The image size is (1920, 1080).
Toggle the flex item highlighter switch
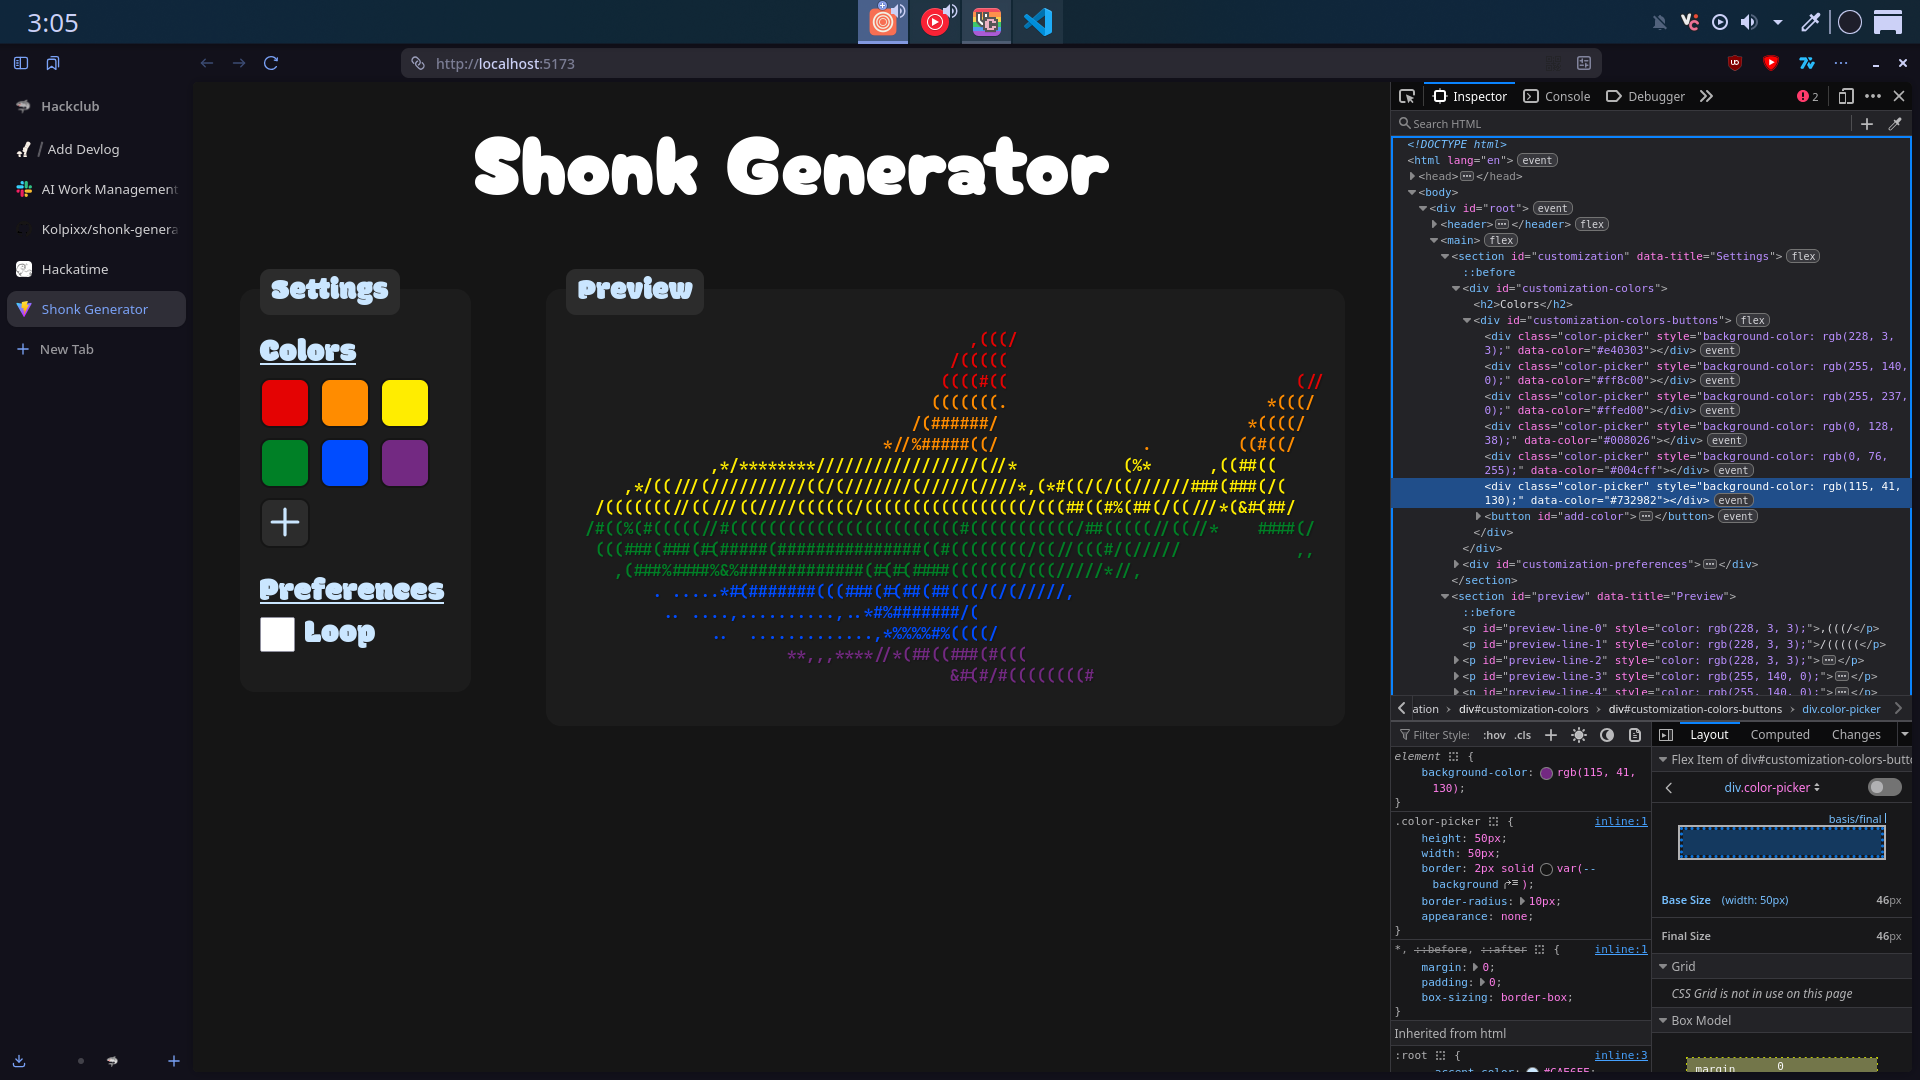[1884, 788]
